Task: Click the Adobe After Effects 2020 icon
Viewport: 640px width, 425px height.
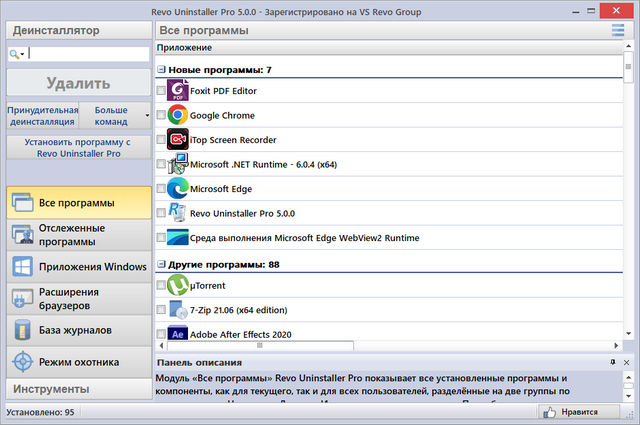Action: (177, 333)
